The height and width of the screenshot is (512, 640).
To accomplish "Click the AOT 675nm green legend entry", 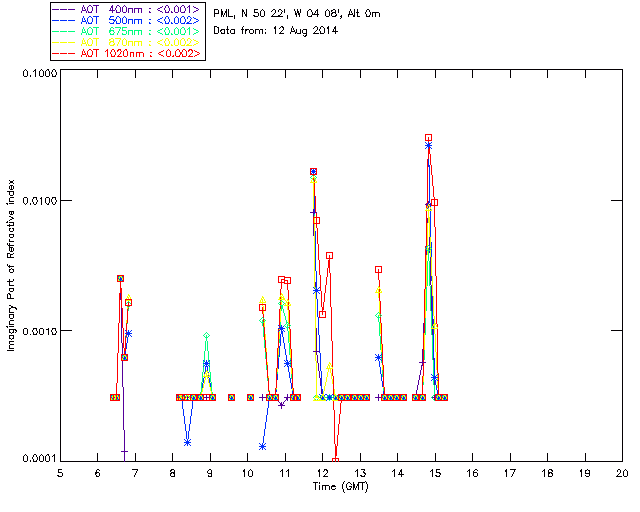I will click(x=126, y=31).
